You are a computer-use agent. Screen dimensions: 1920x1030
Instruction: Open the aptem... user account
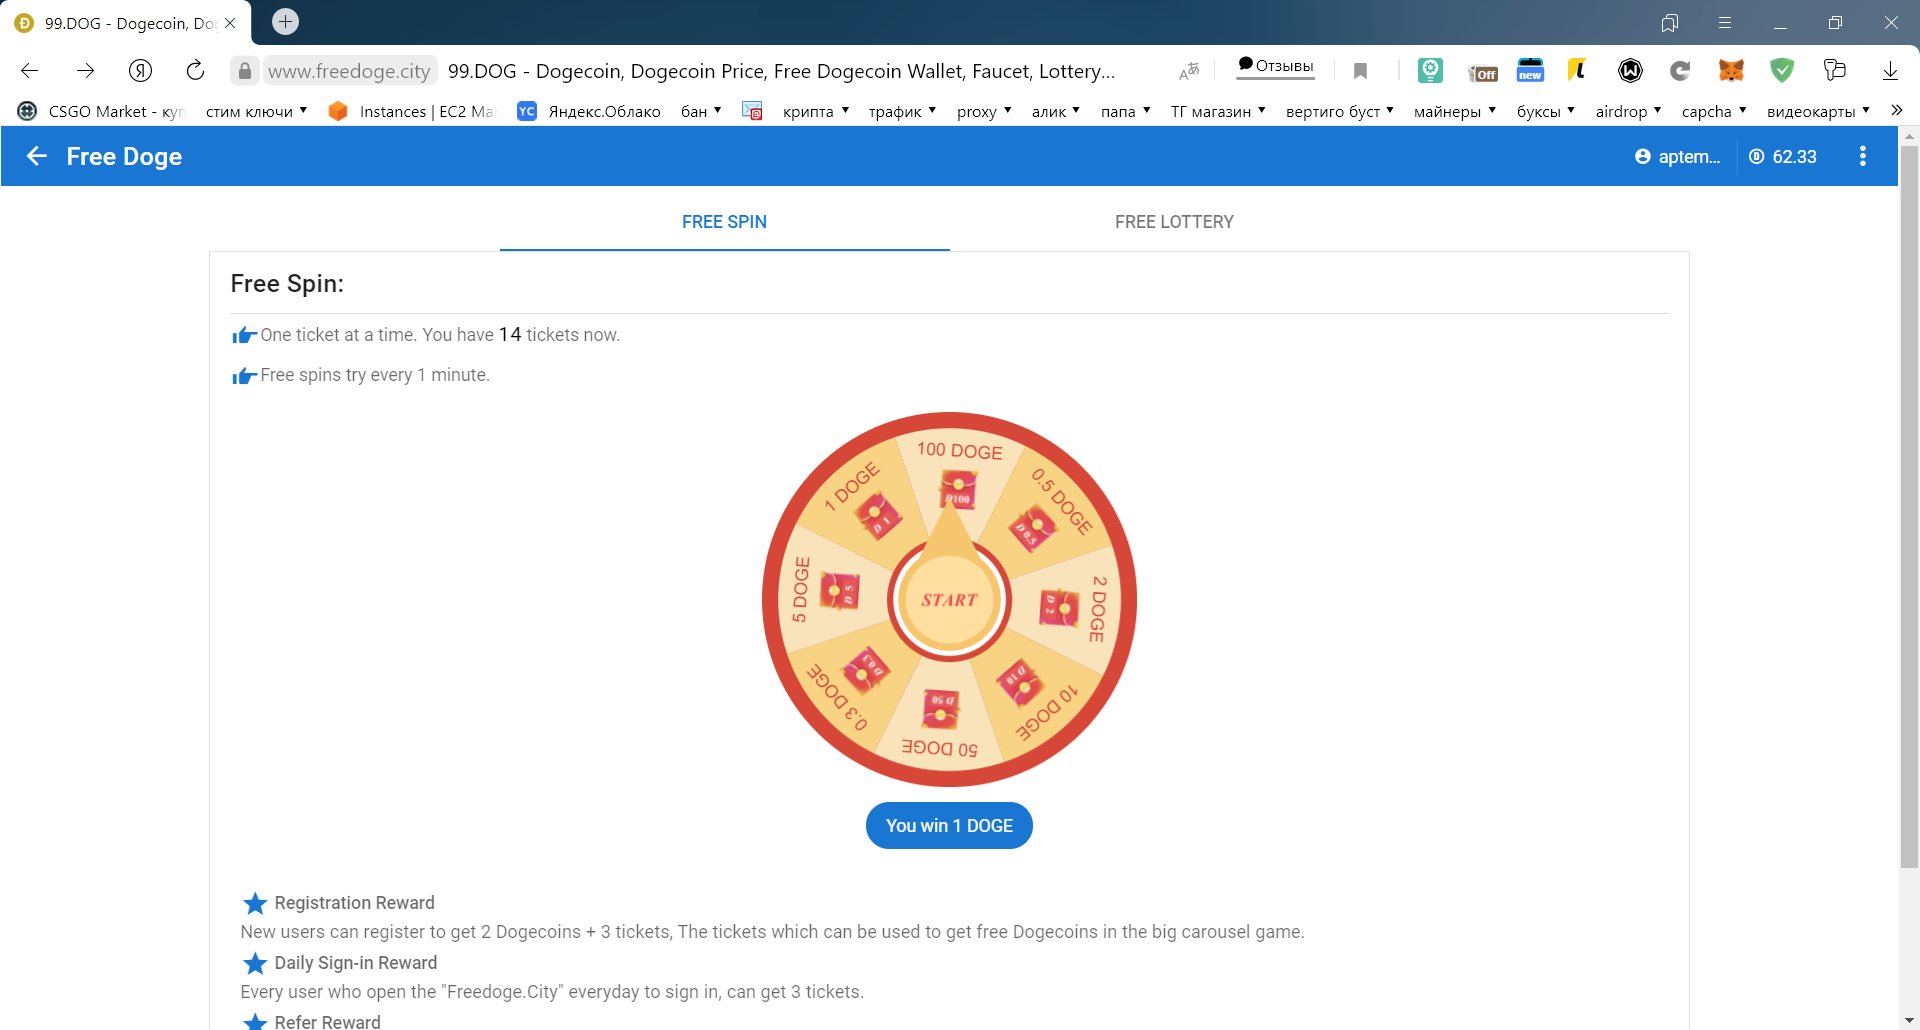coord(1678,156)
